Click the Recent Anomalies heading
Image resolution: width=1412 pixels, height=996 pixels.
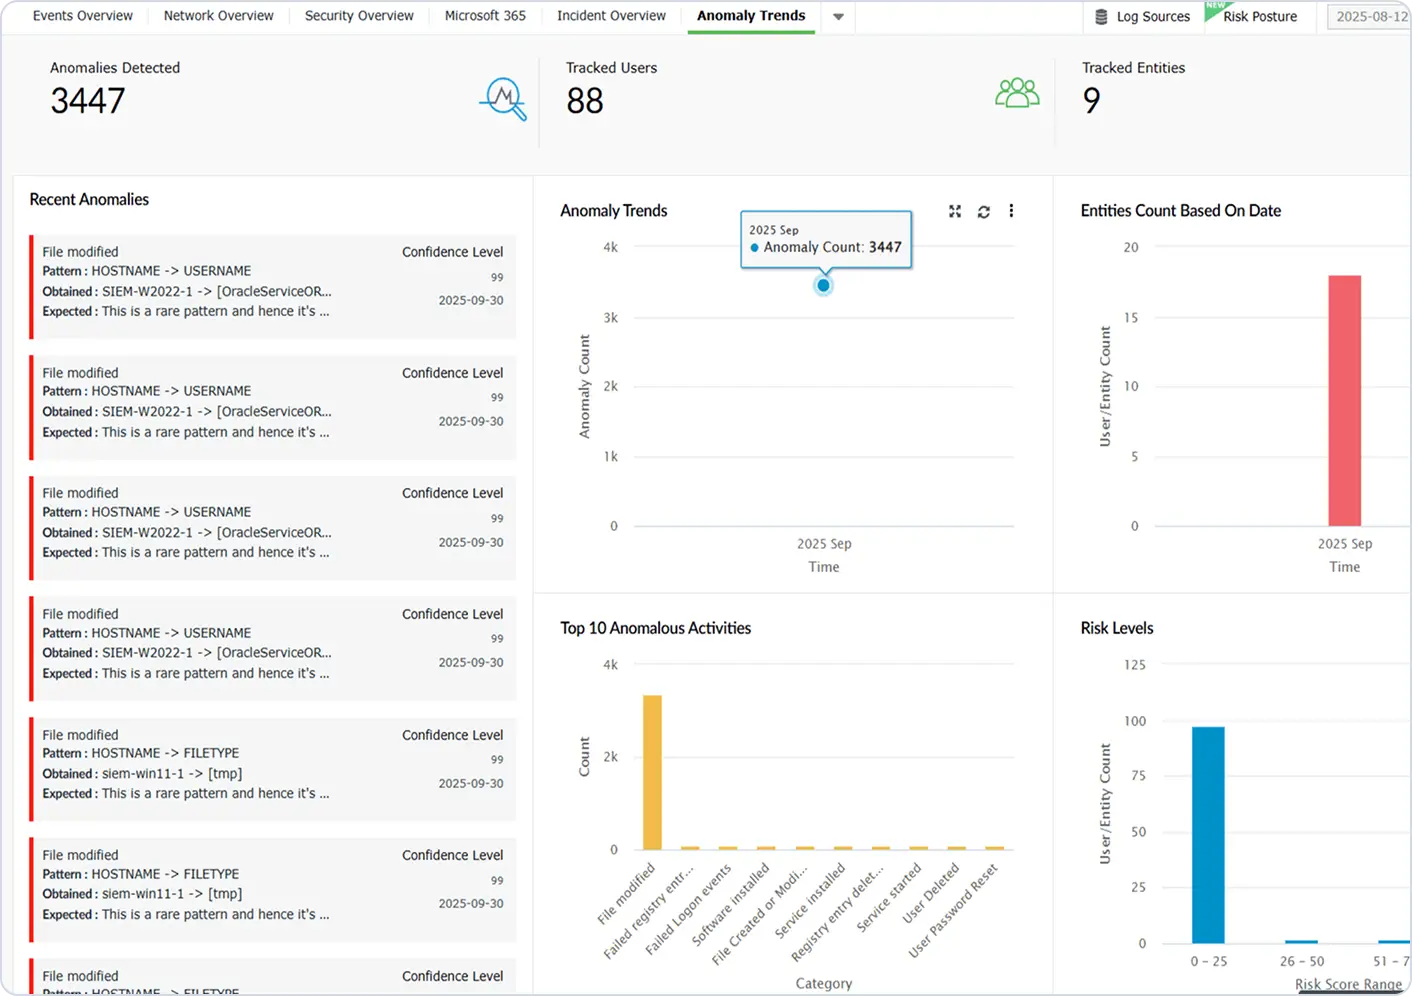point(89,200)
